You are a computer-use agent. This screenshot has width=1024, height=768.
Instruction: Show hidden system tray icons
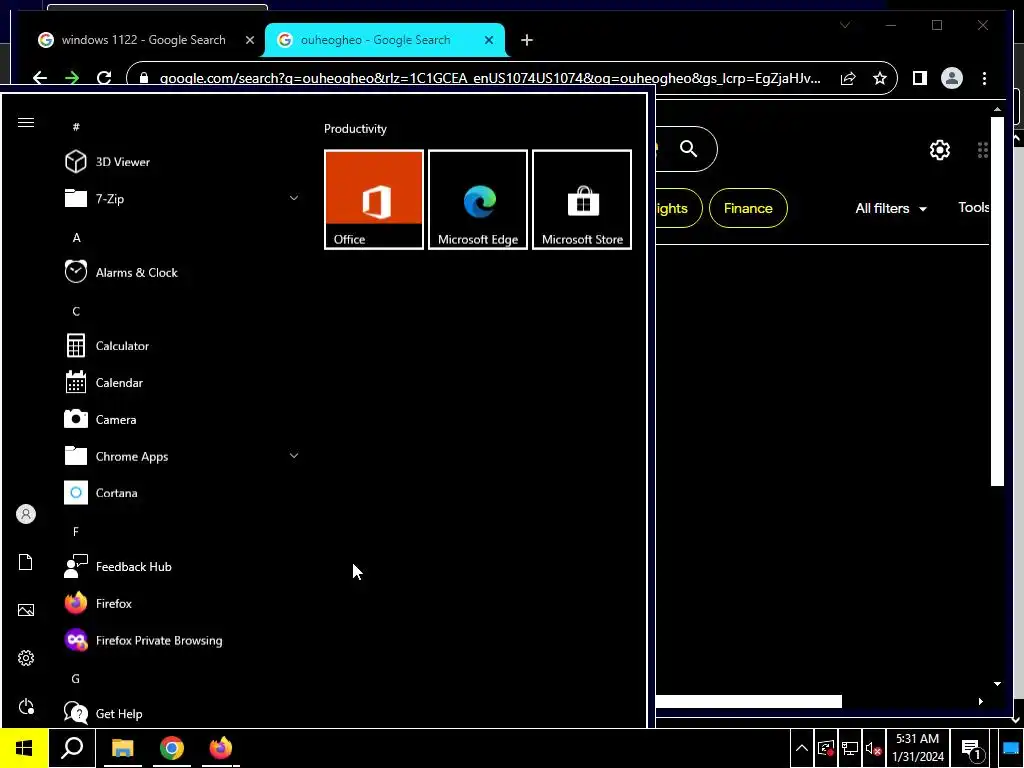[802, 748]
